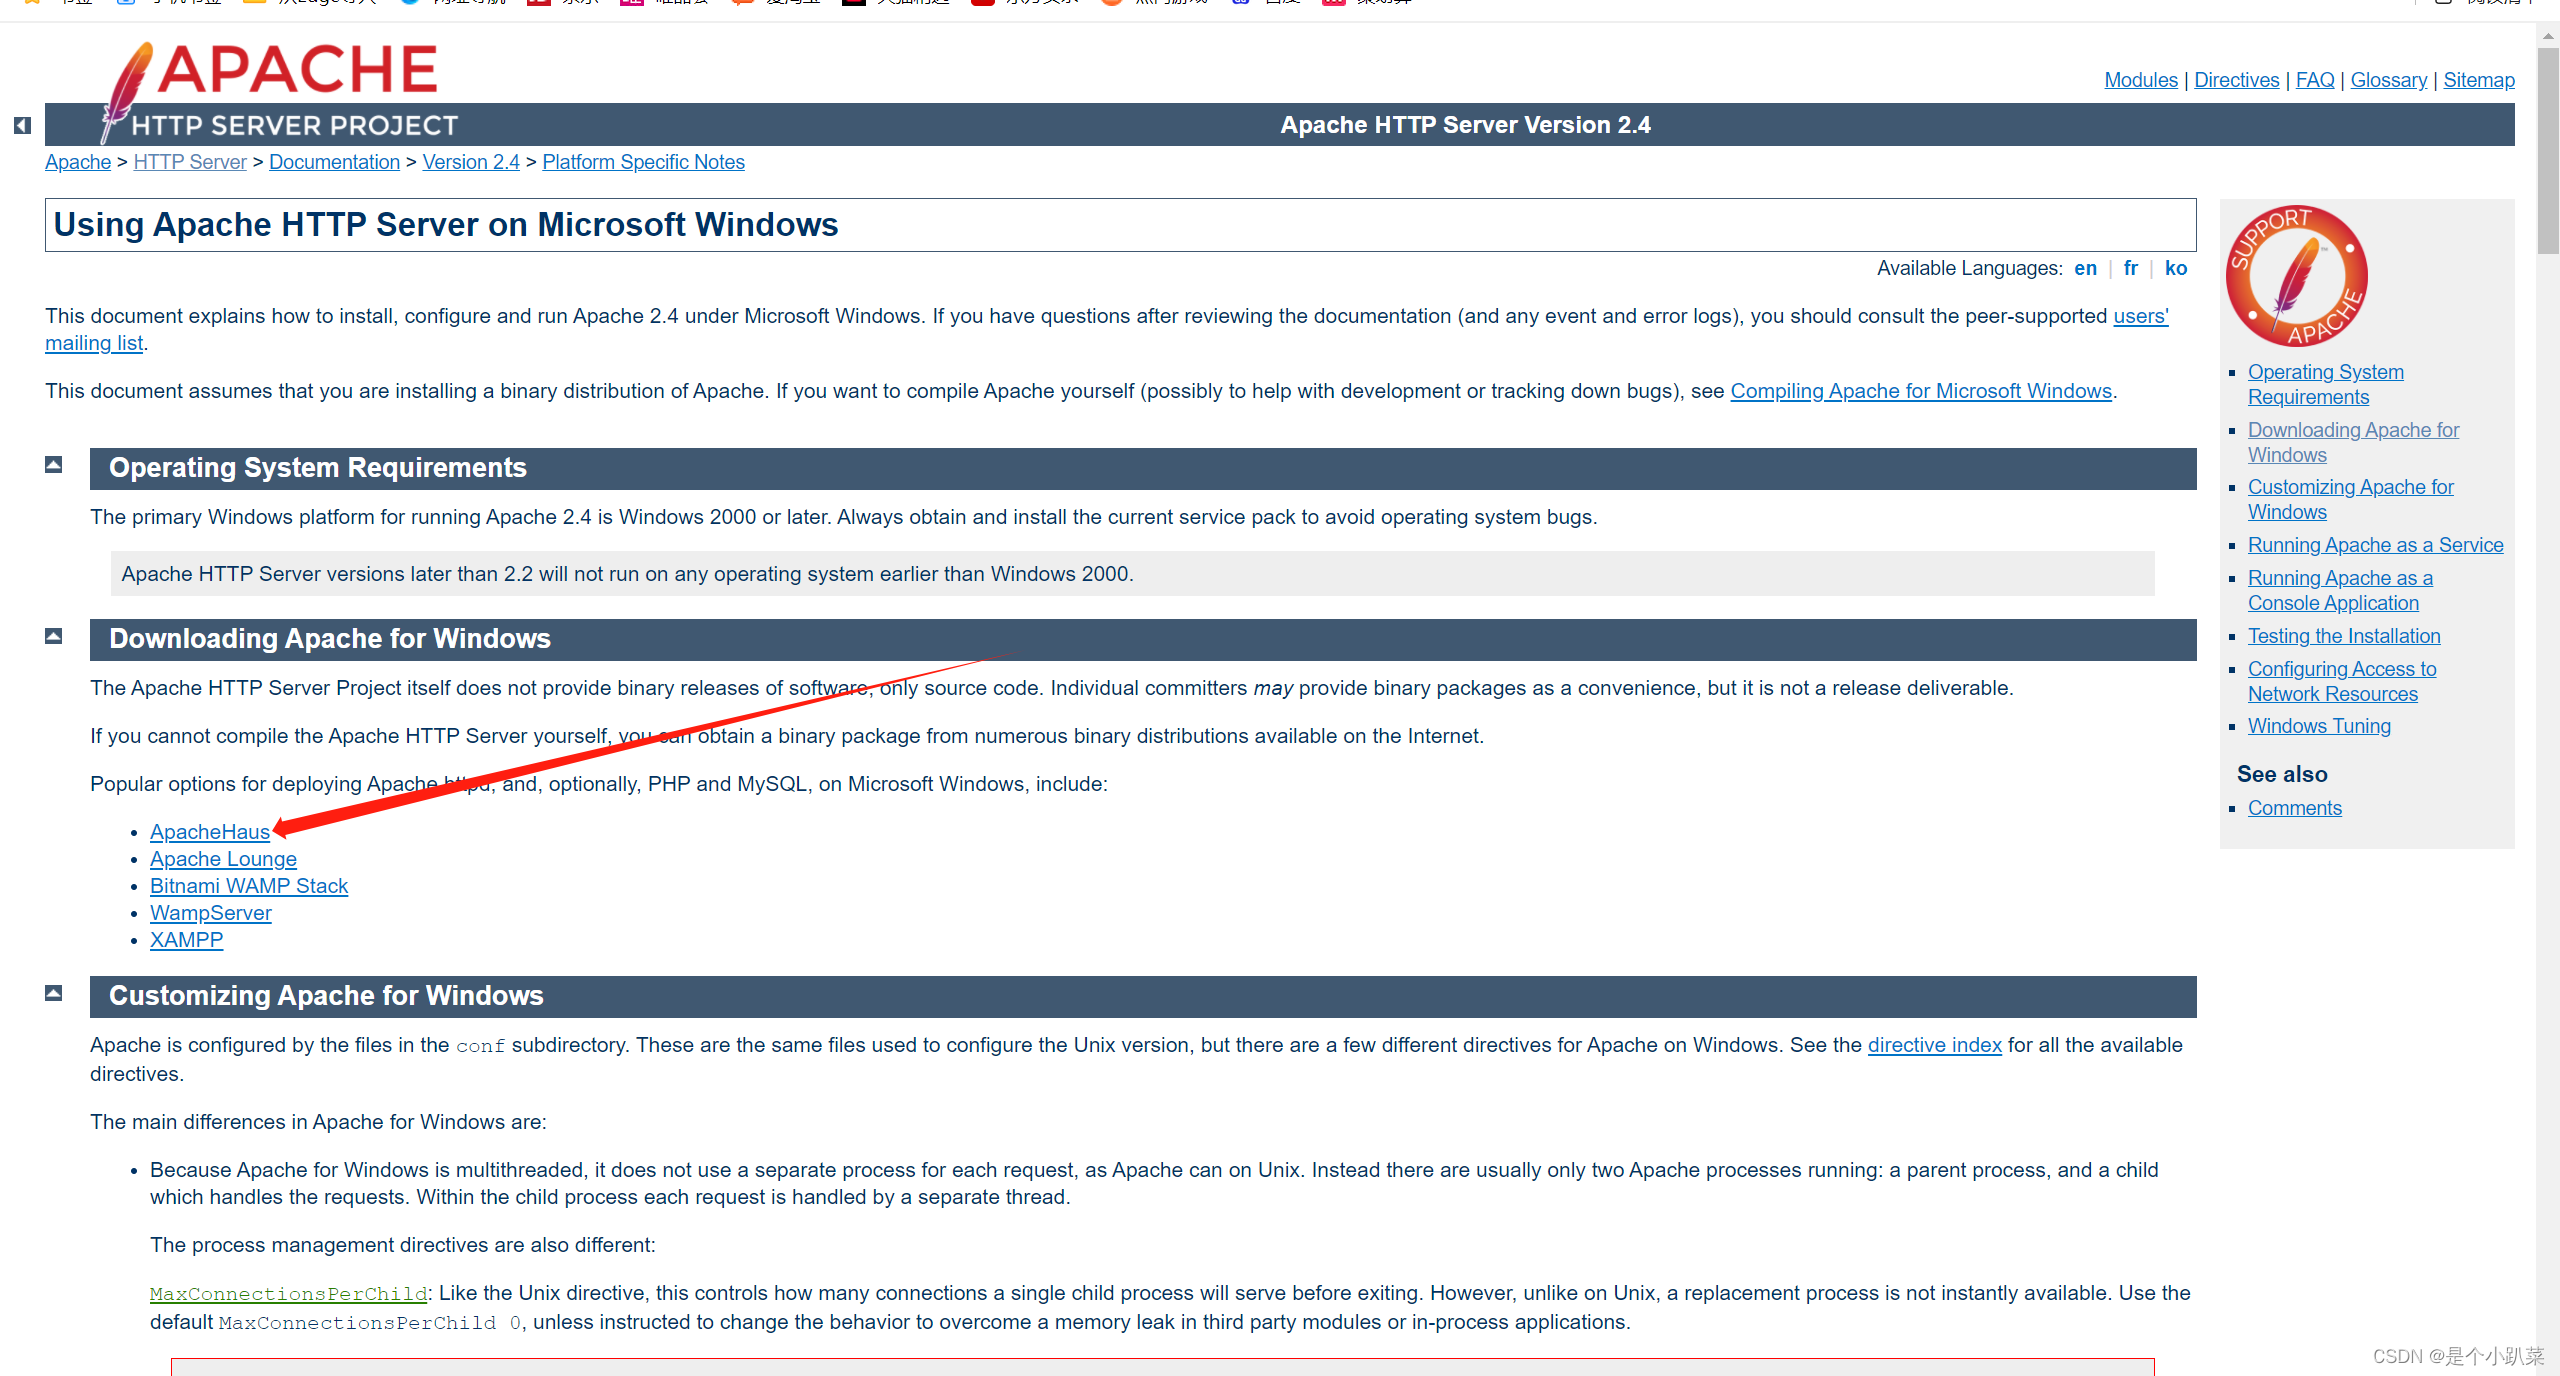Open Running Apache as a Service
The height and width of the screenshot is (1376, 2560).
coord(2375,545)
